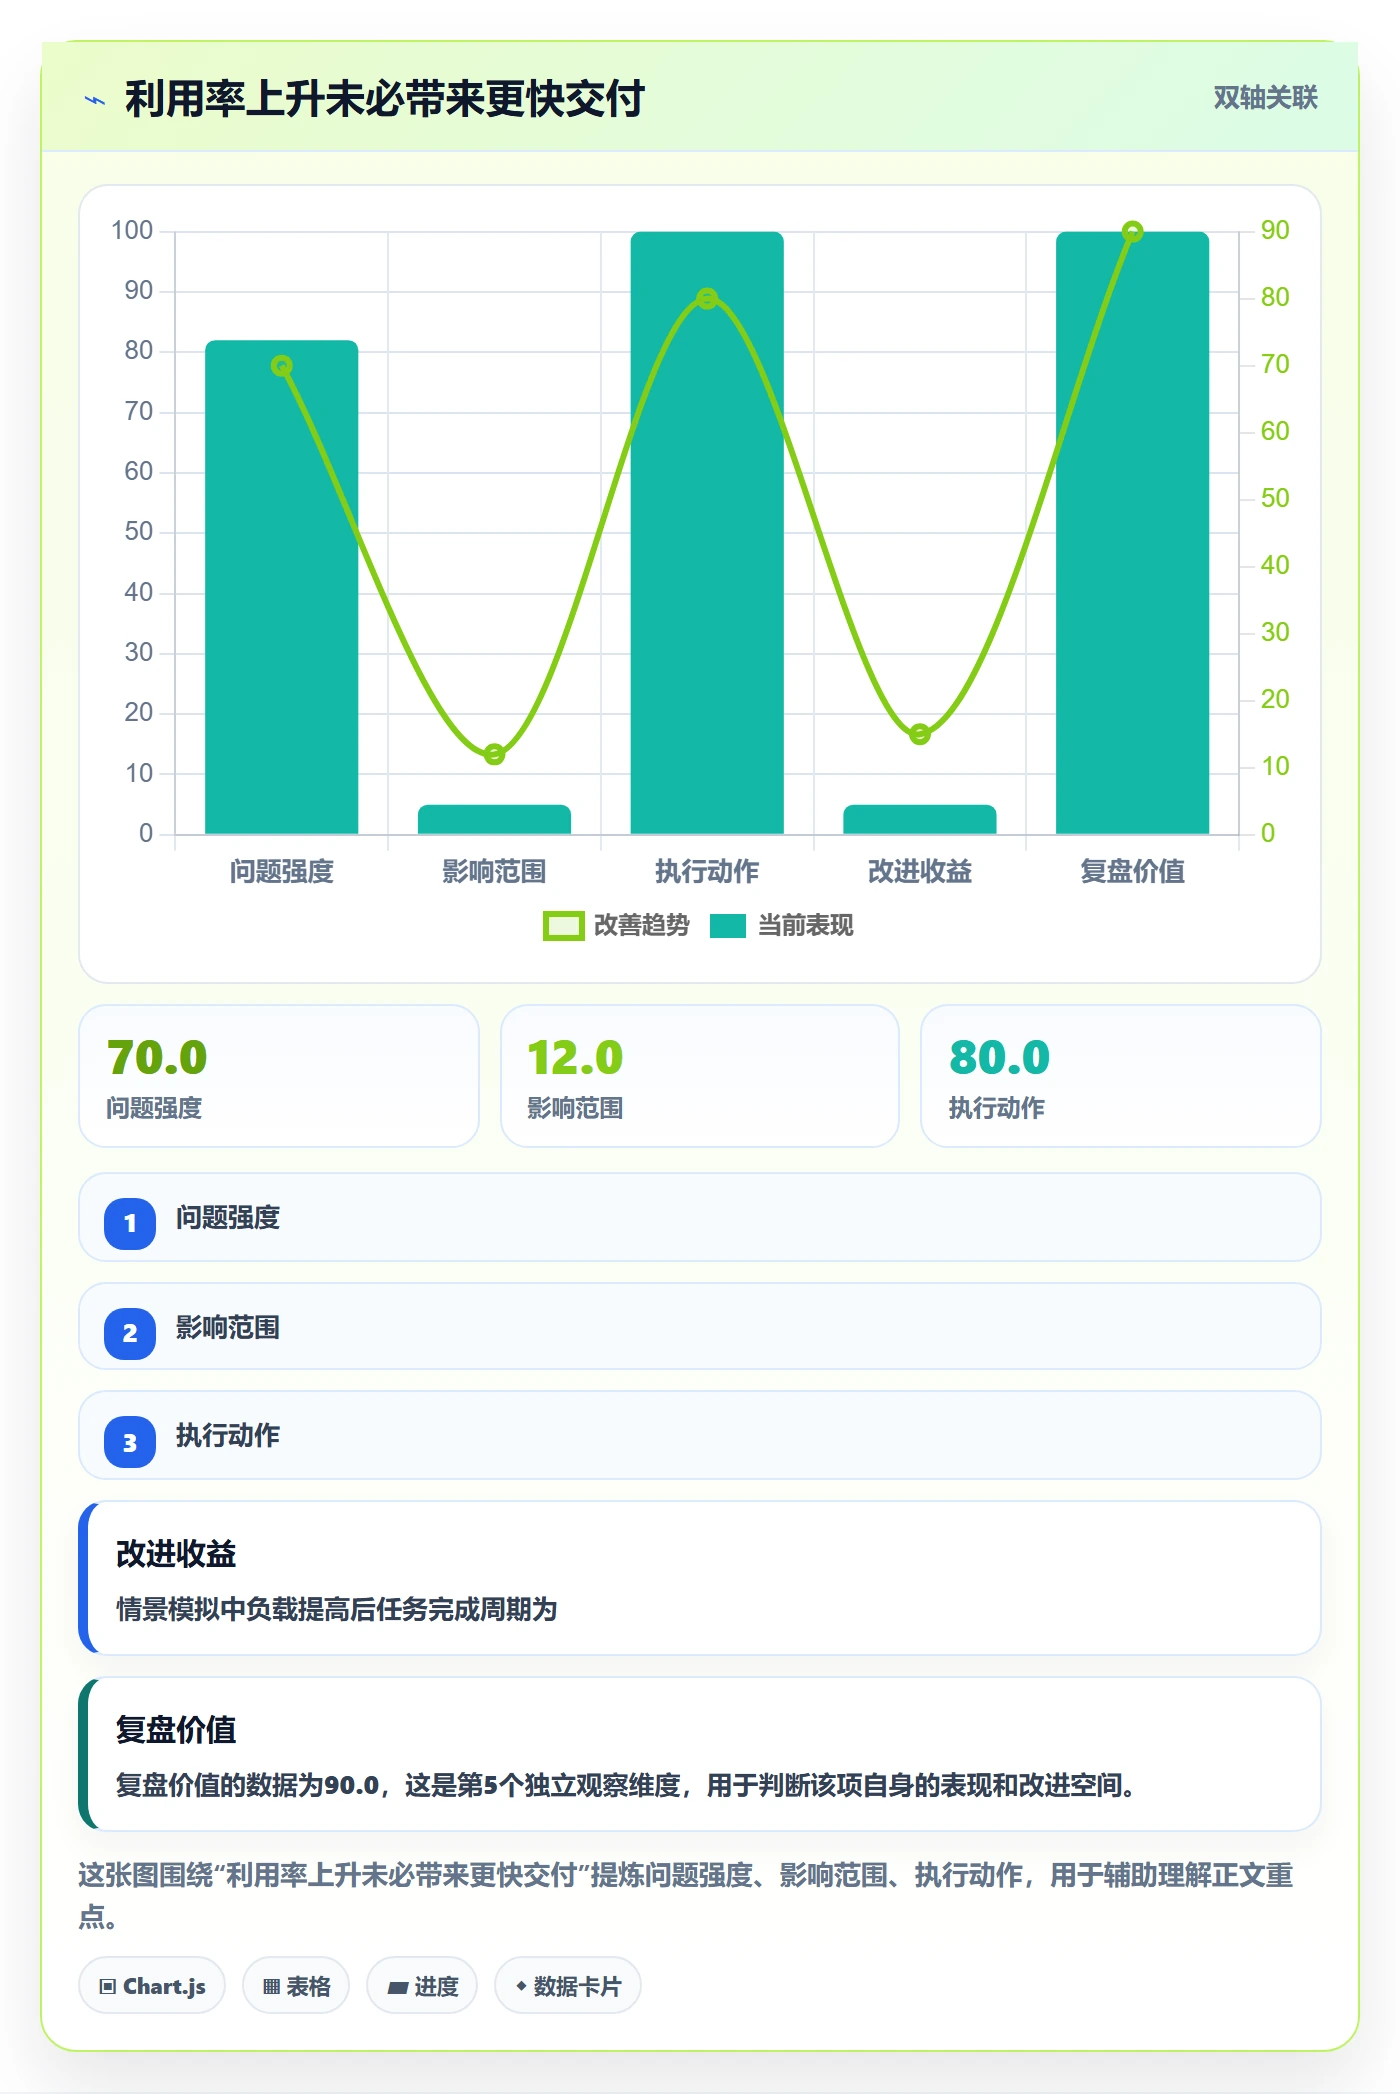
Task: Click the 问题强度 bar in the chart
Action: [282, 587]
